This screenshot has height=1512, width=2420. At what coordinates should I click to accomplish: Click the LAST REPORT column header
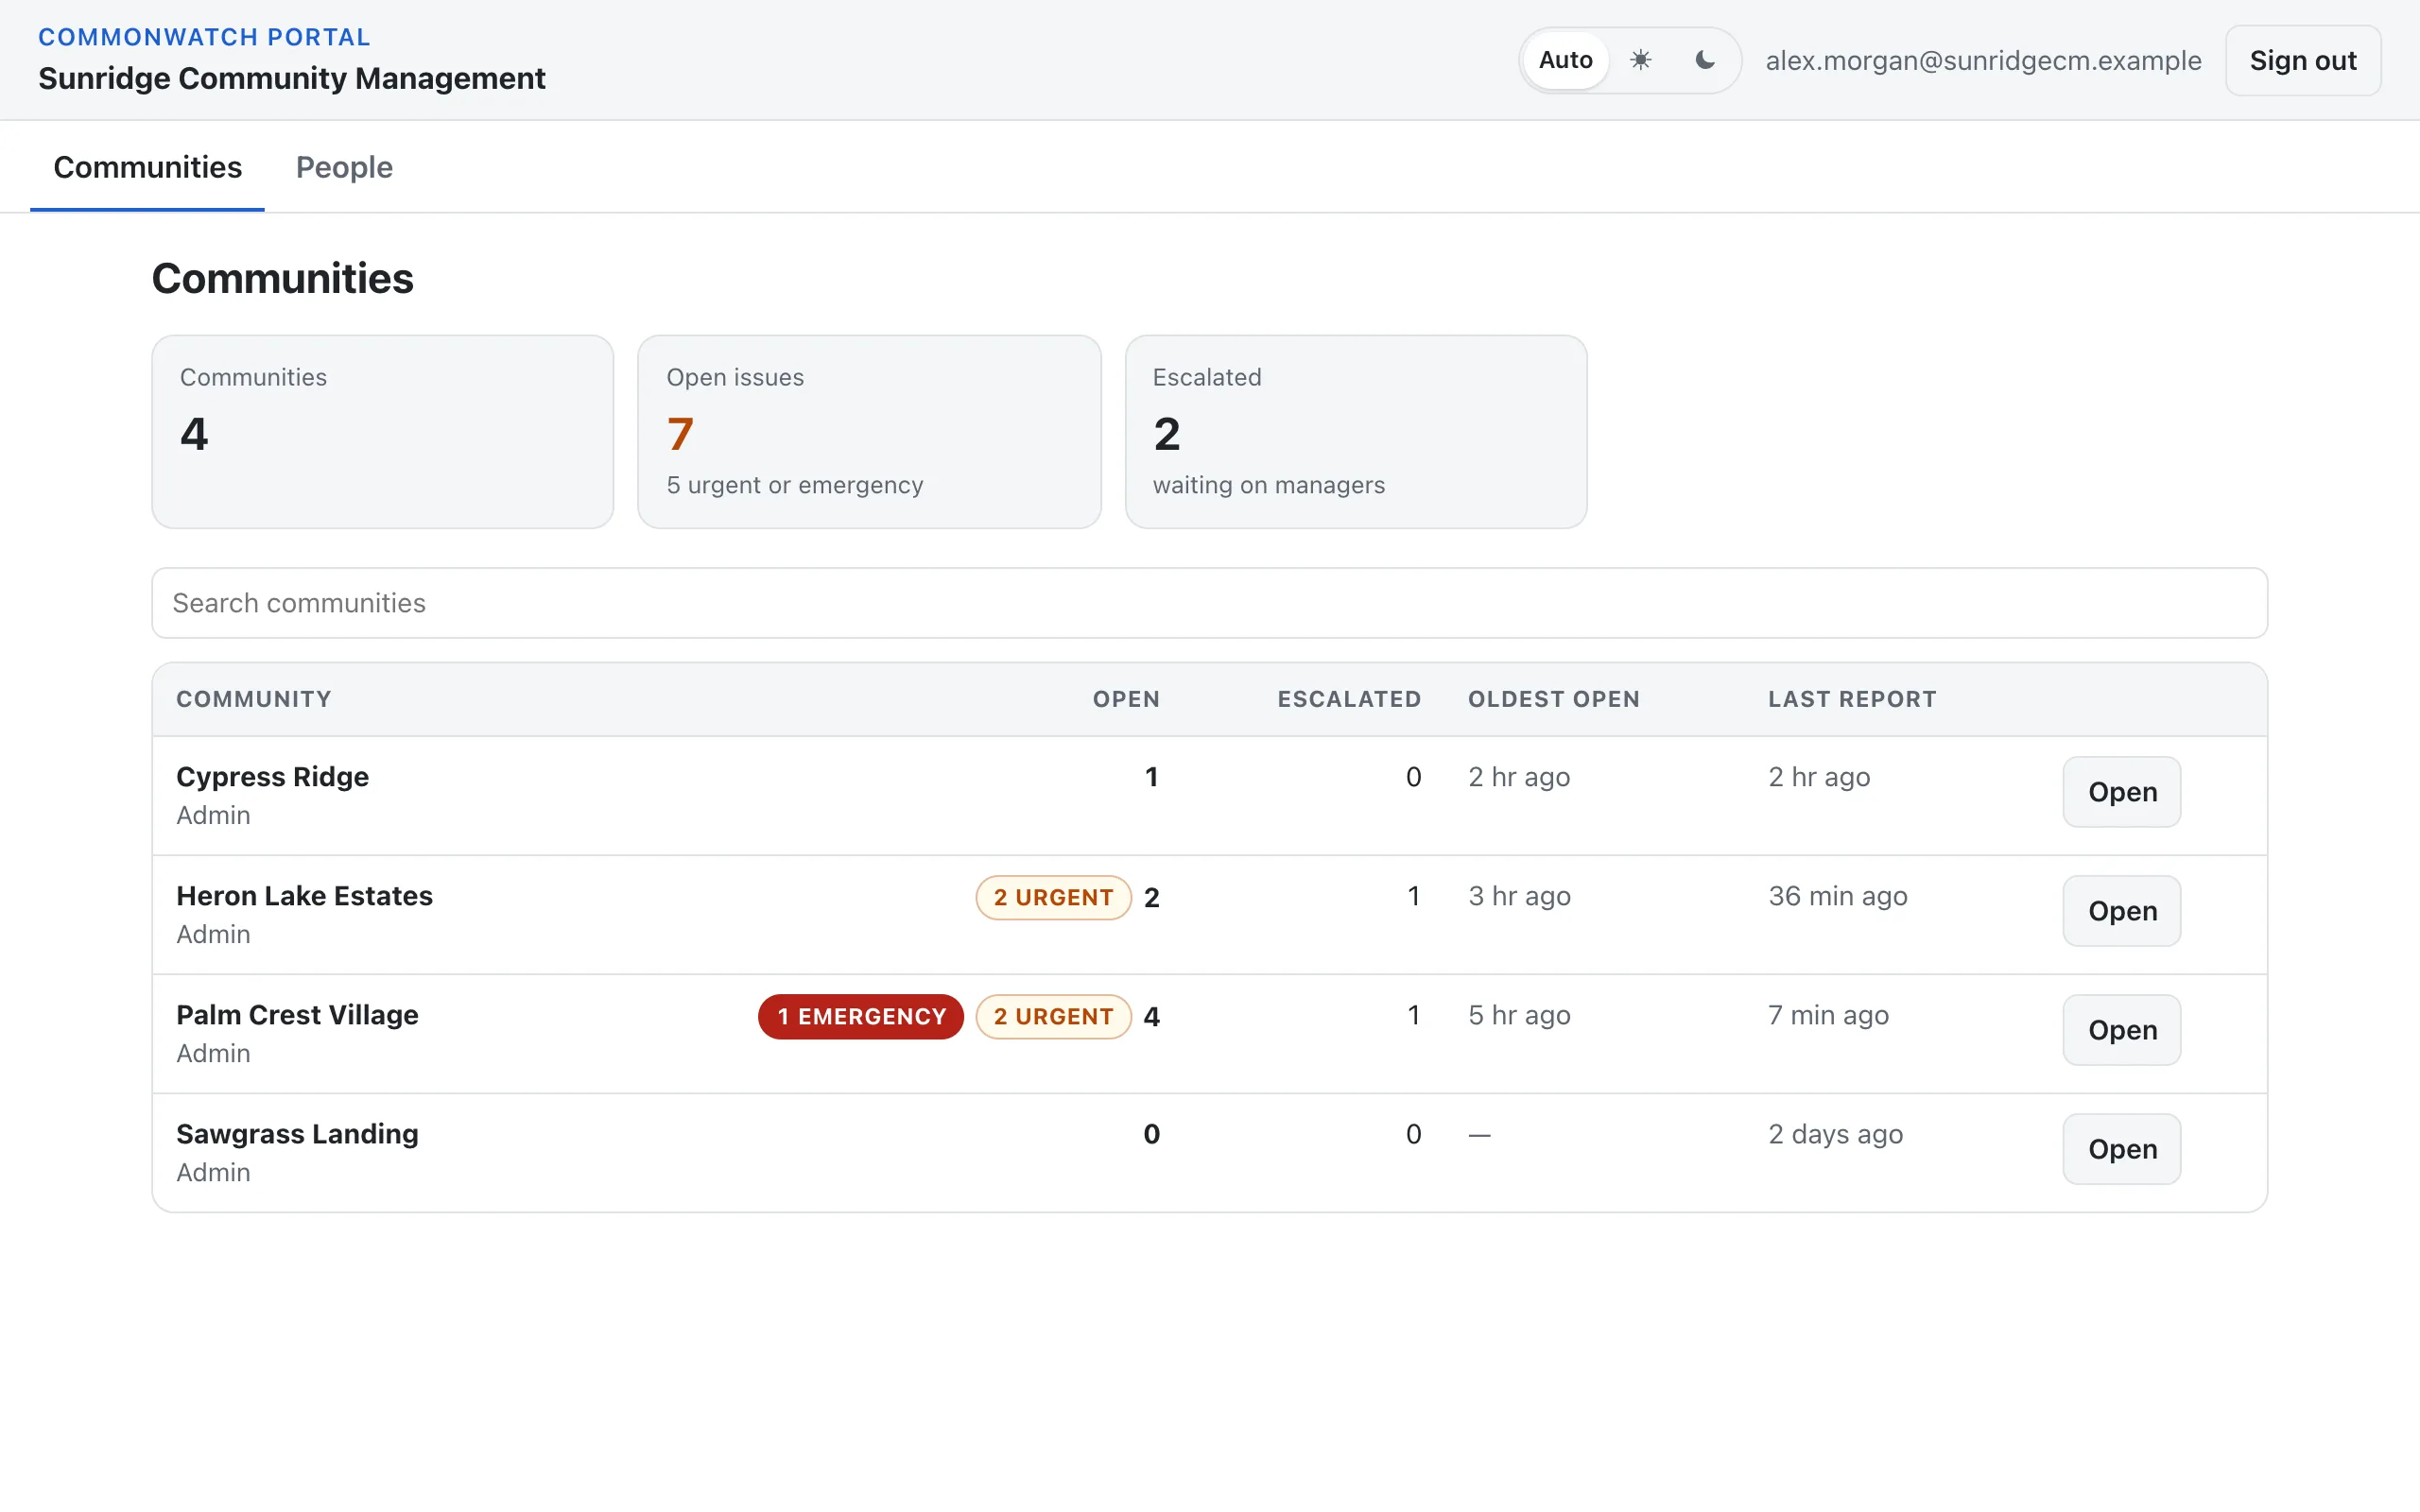point(1852,699)
